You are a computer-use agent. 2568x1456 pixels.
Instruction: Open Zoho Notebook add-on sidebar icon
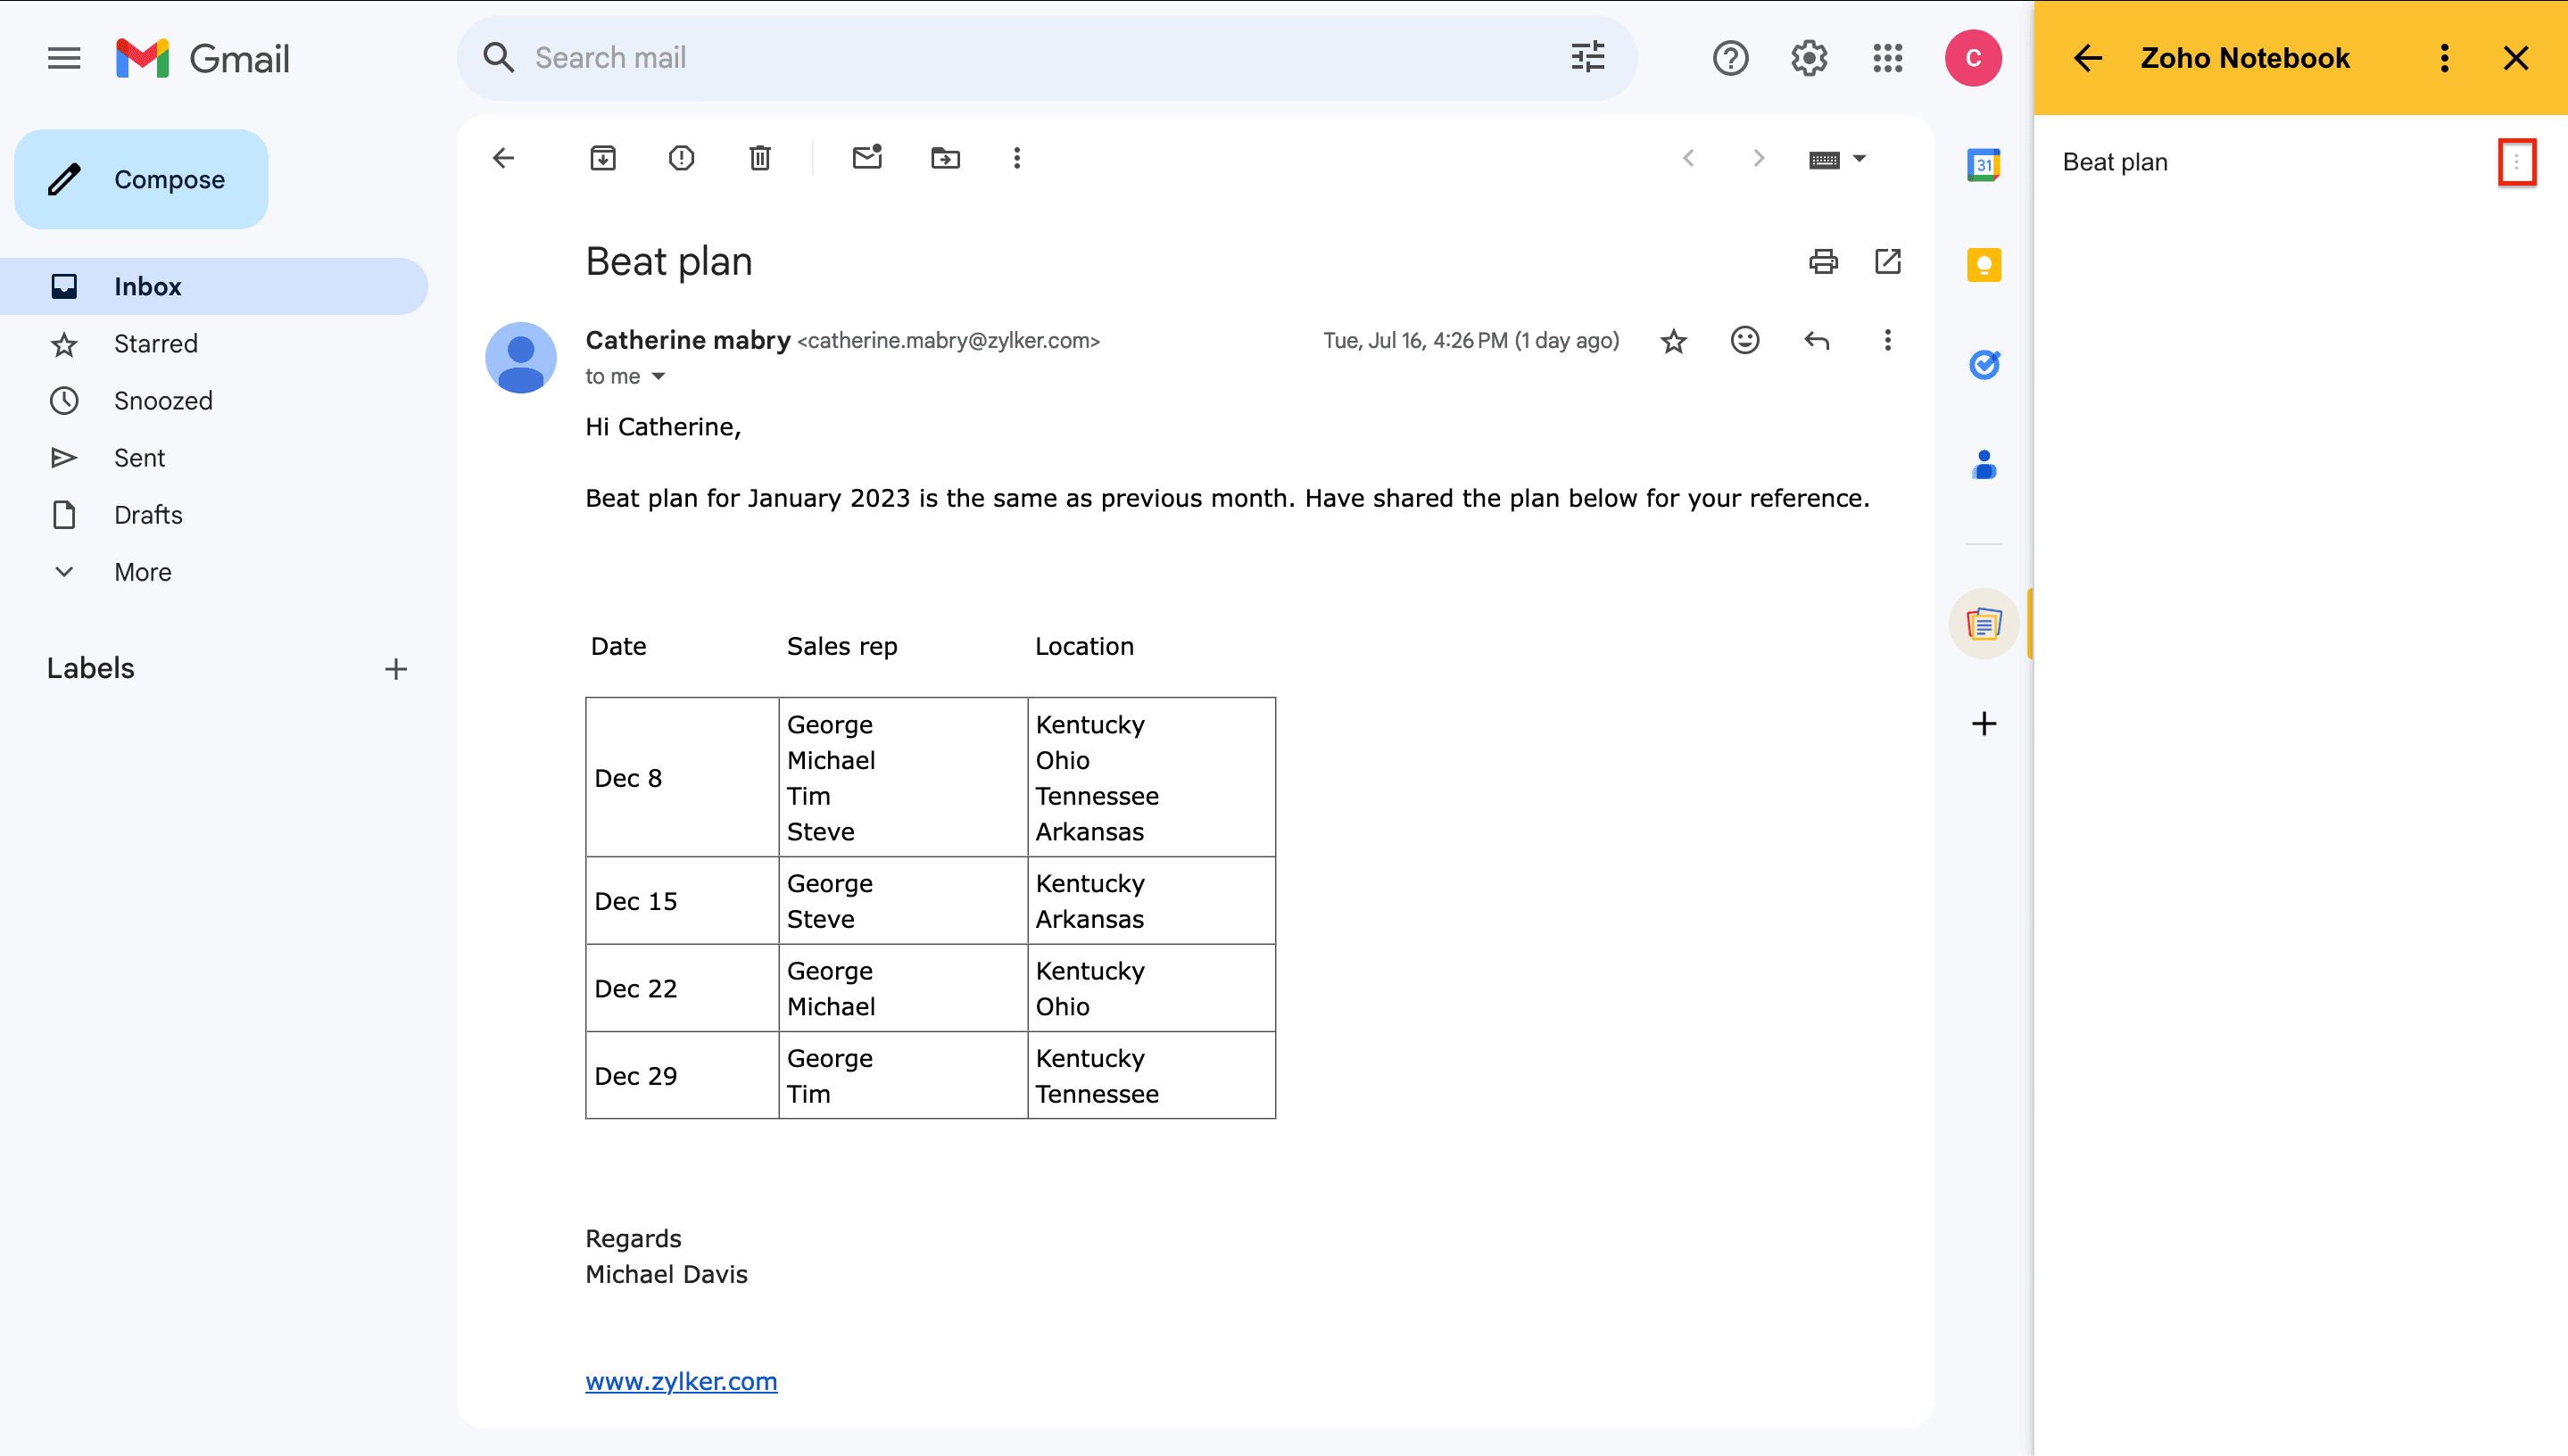point(1984,624)
